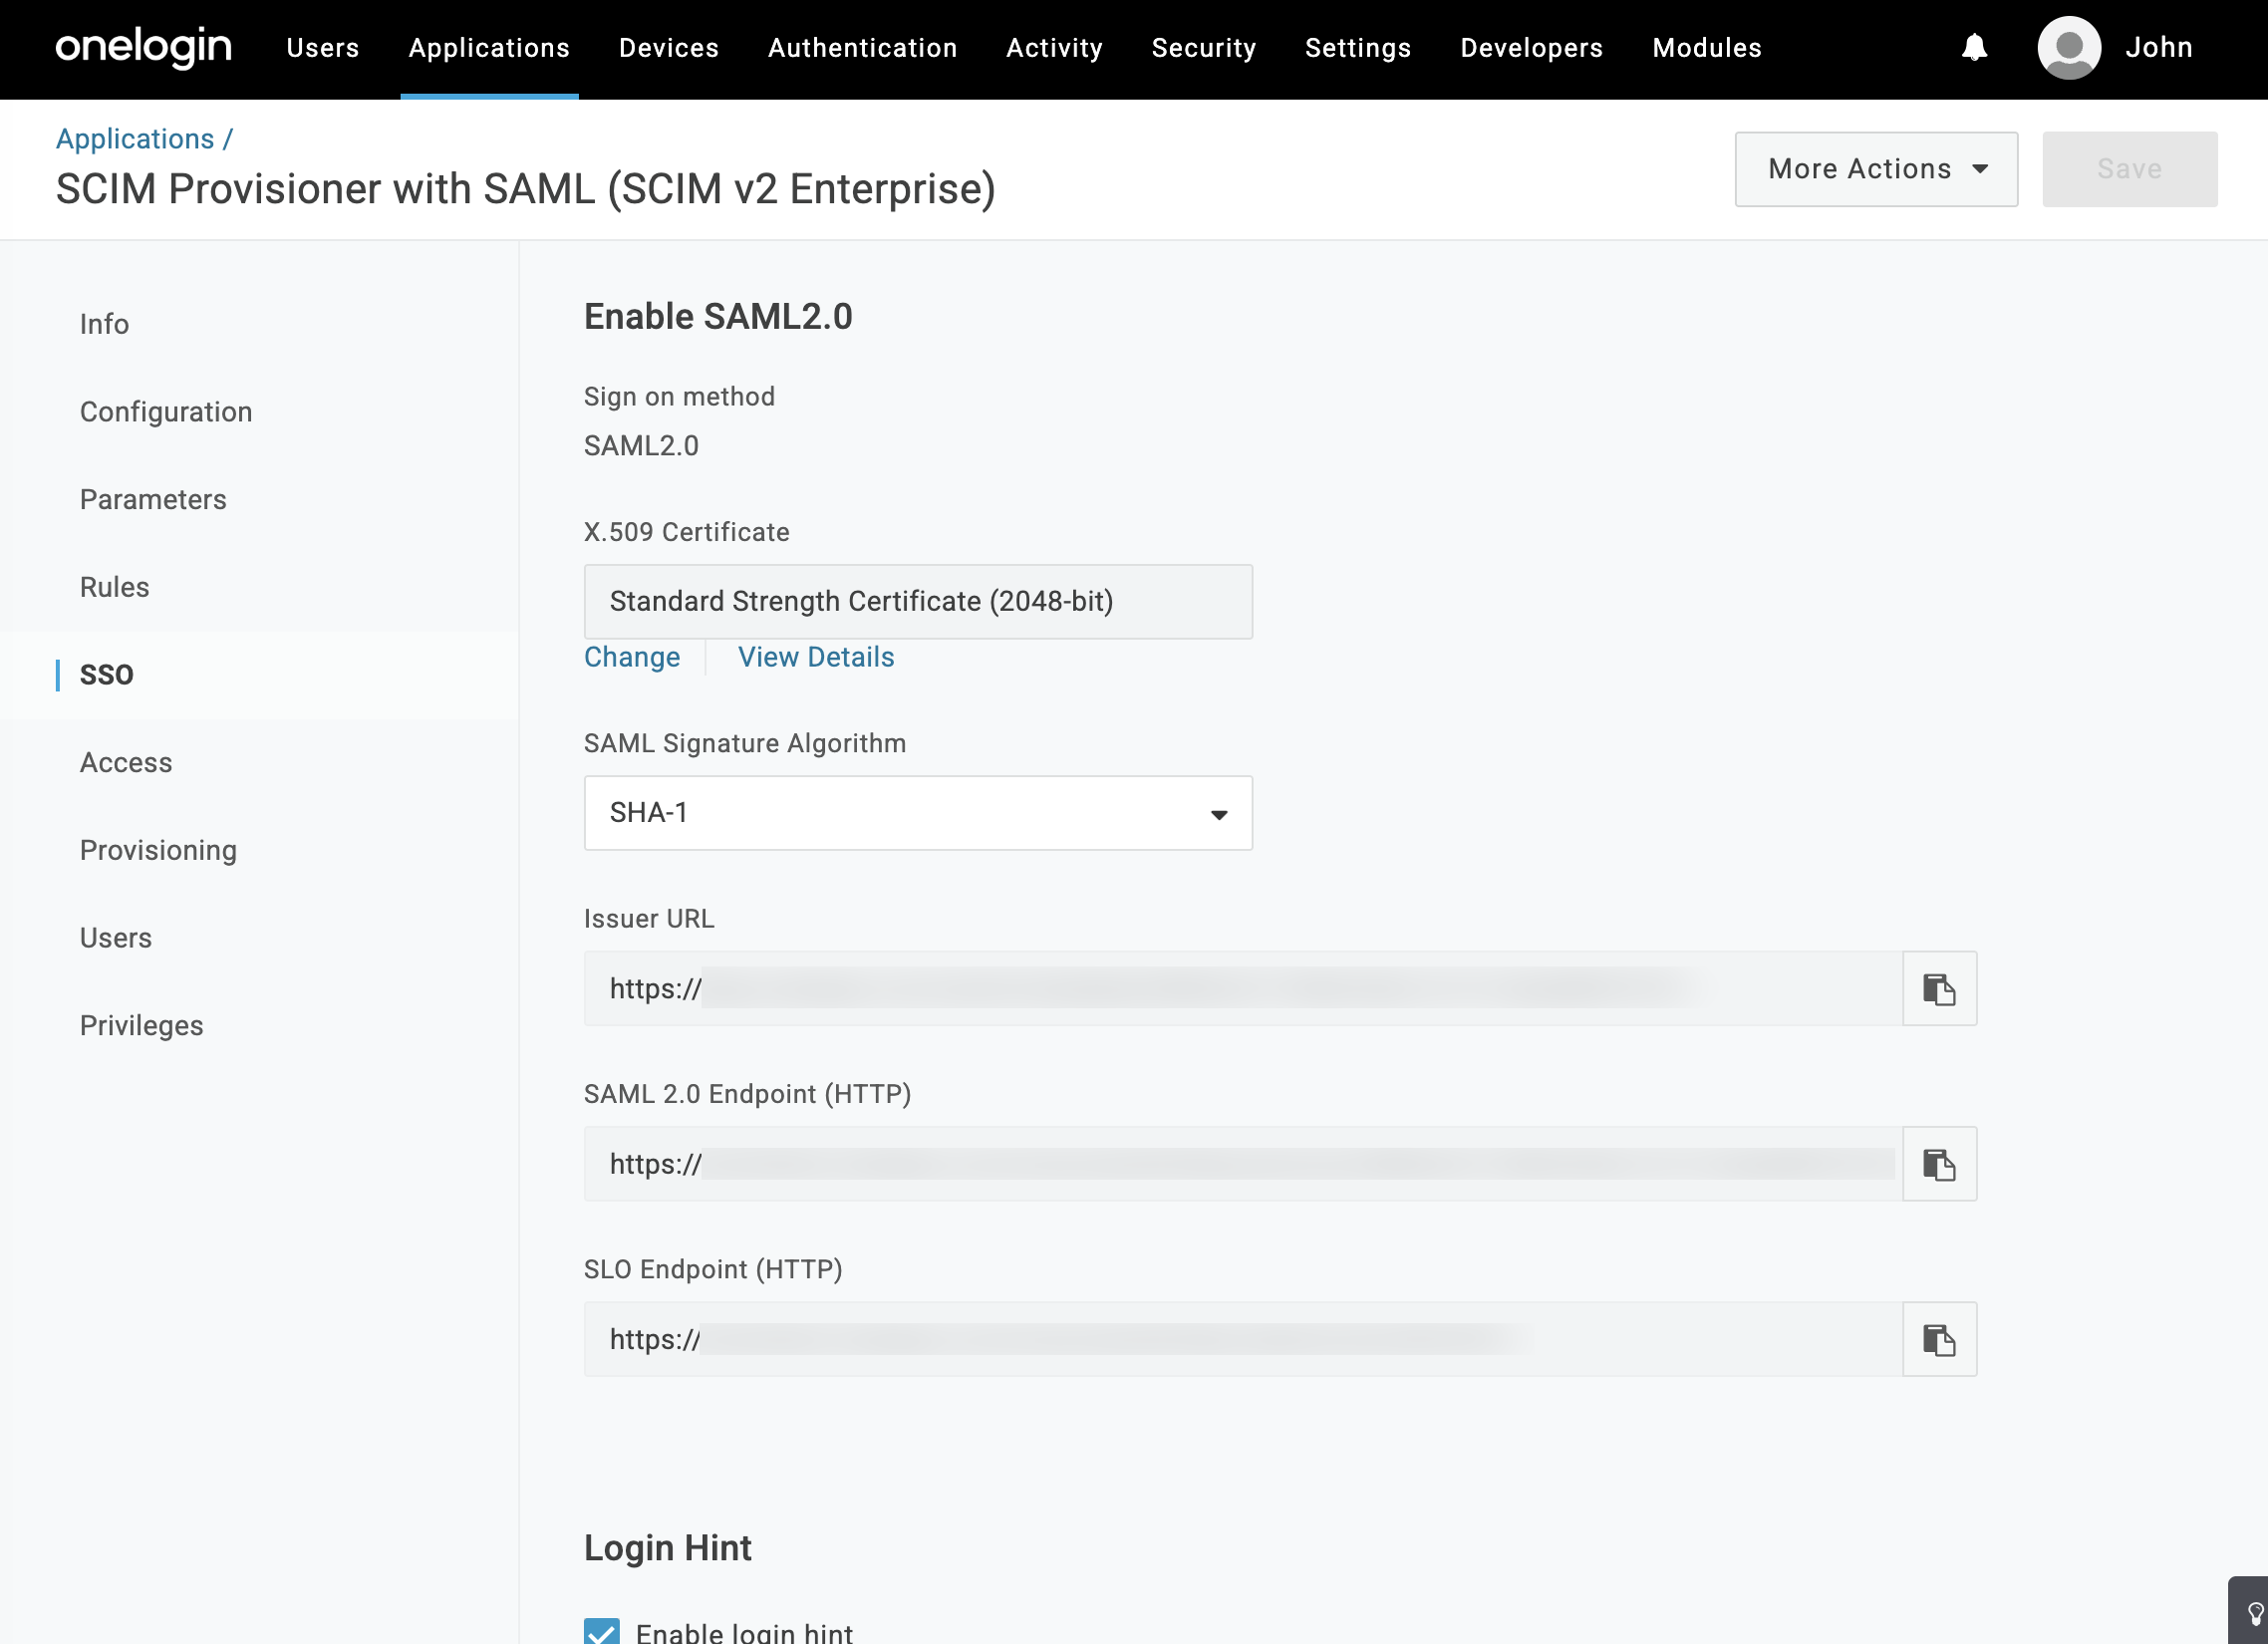The width and height of the screenshot is (2268, 1644).
Task: Copy the SAML 2.0 Endpoint URL
Action: [x=1939, y=1164]
